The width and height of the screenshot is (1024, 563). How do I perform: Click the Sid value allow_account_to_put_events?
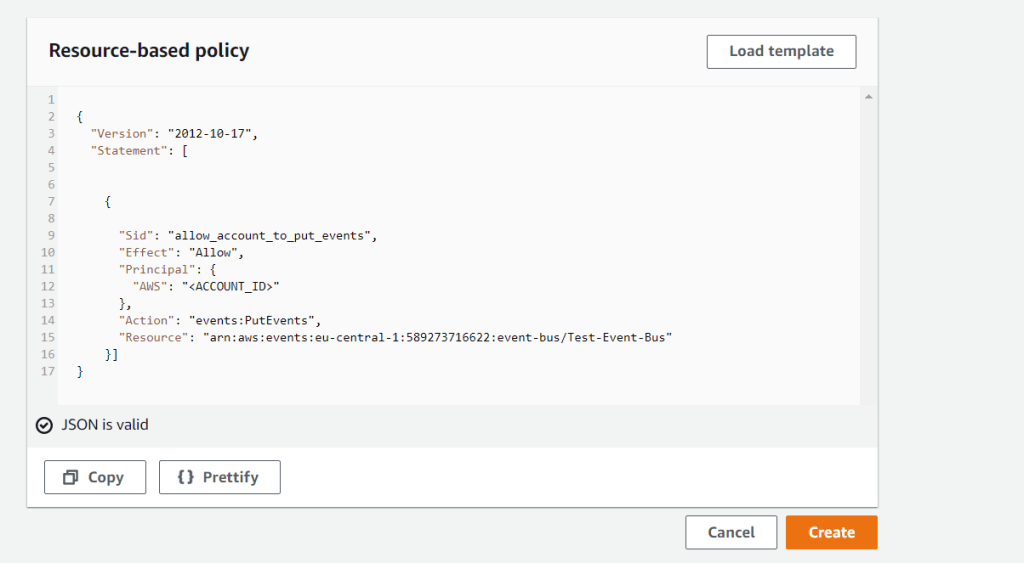coord(271,235)
